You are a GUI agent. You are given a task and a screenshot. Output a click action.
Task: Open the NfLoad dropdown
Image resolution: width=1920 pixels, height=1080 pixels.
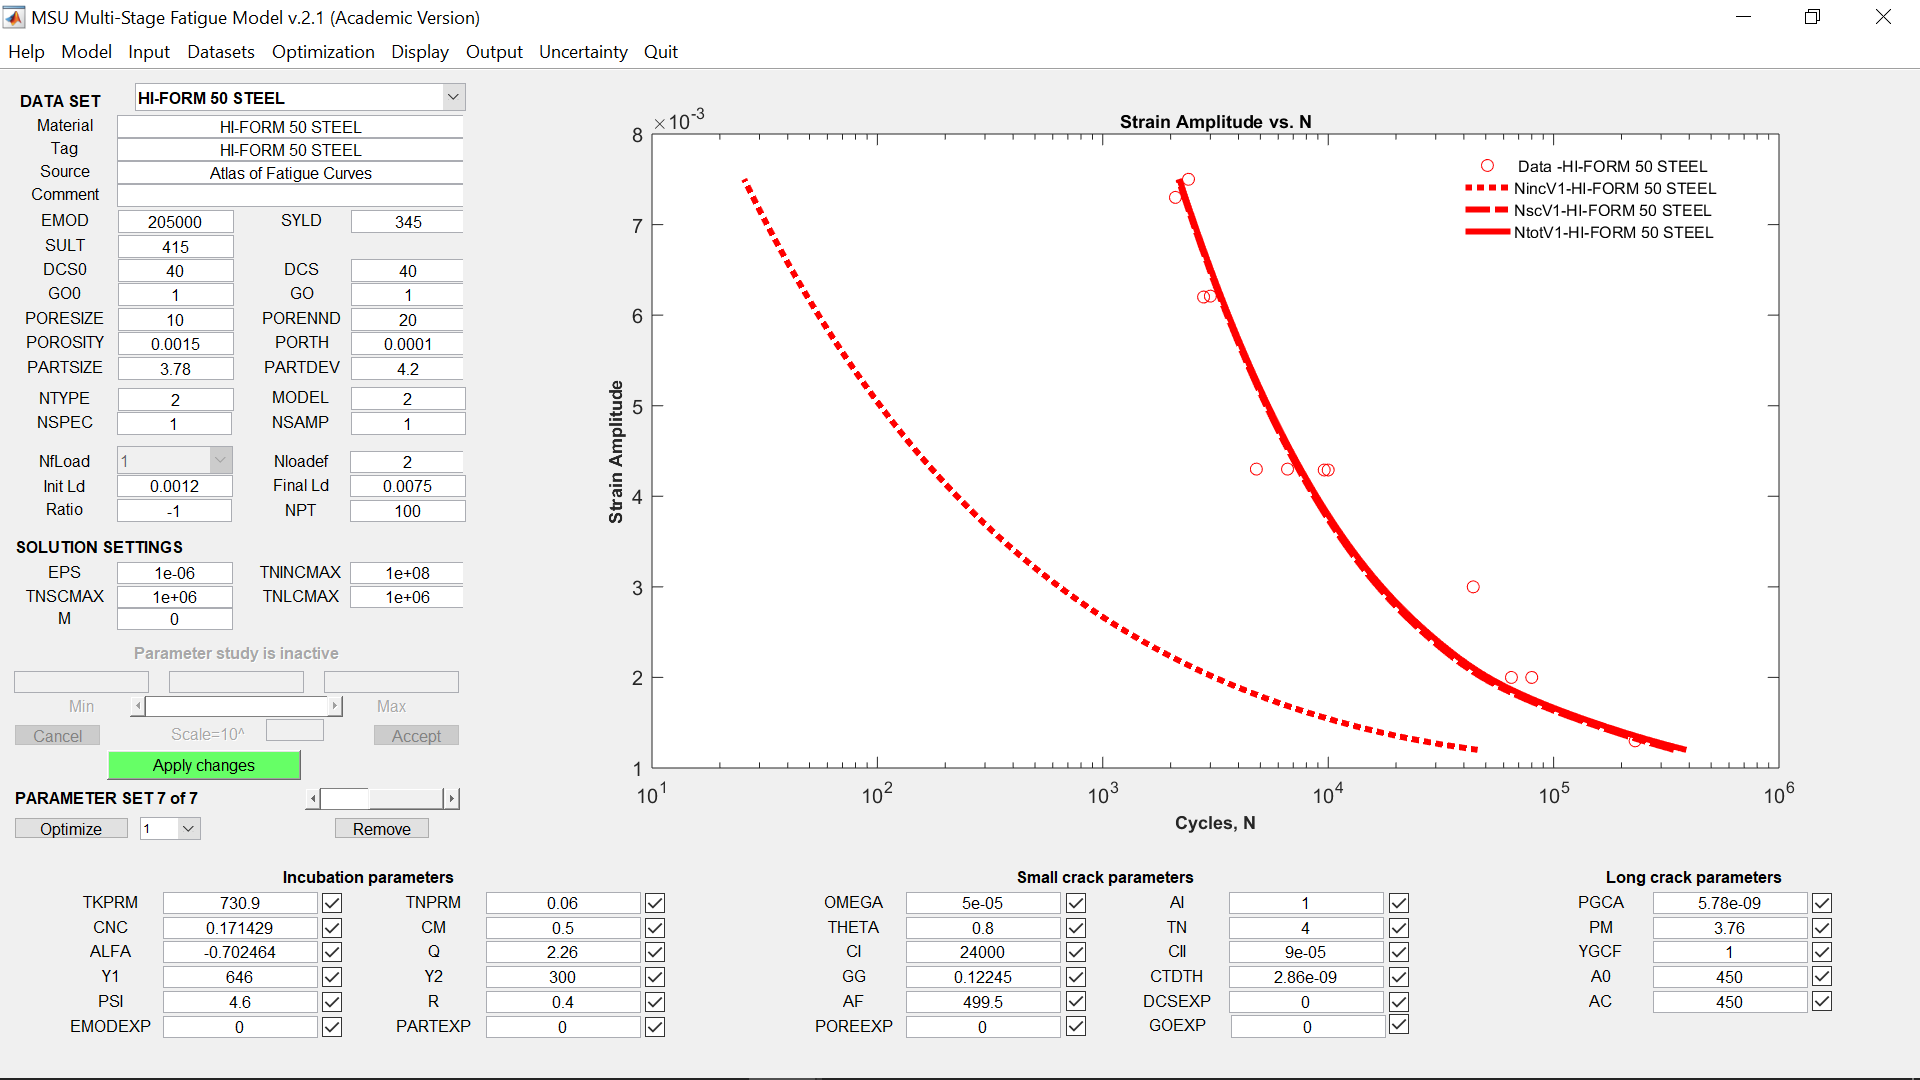click(x=221, y=460)
